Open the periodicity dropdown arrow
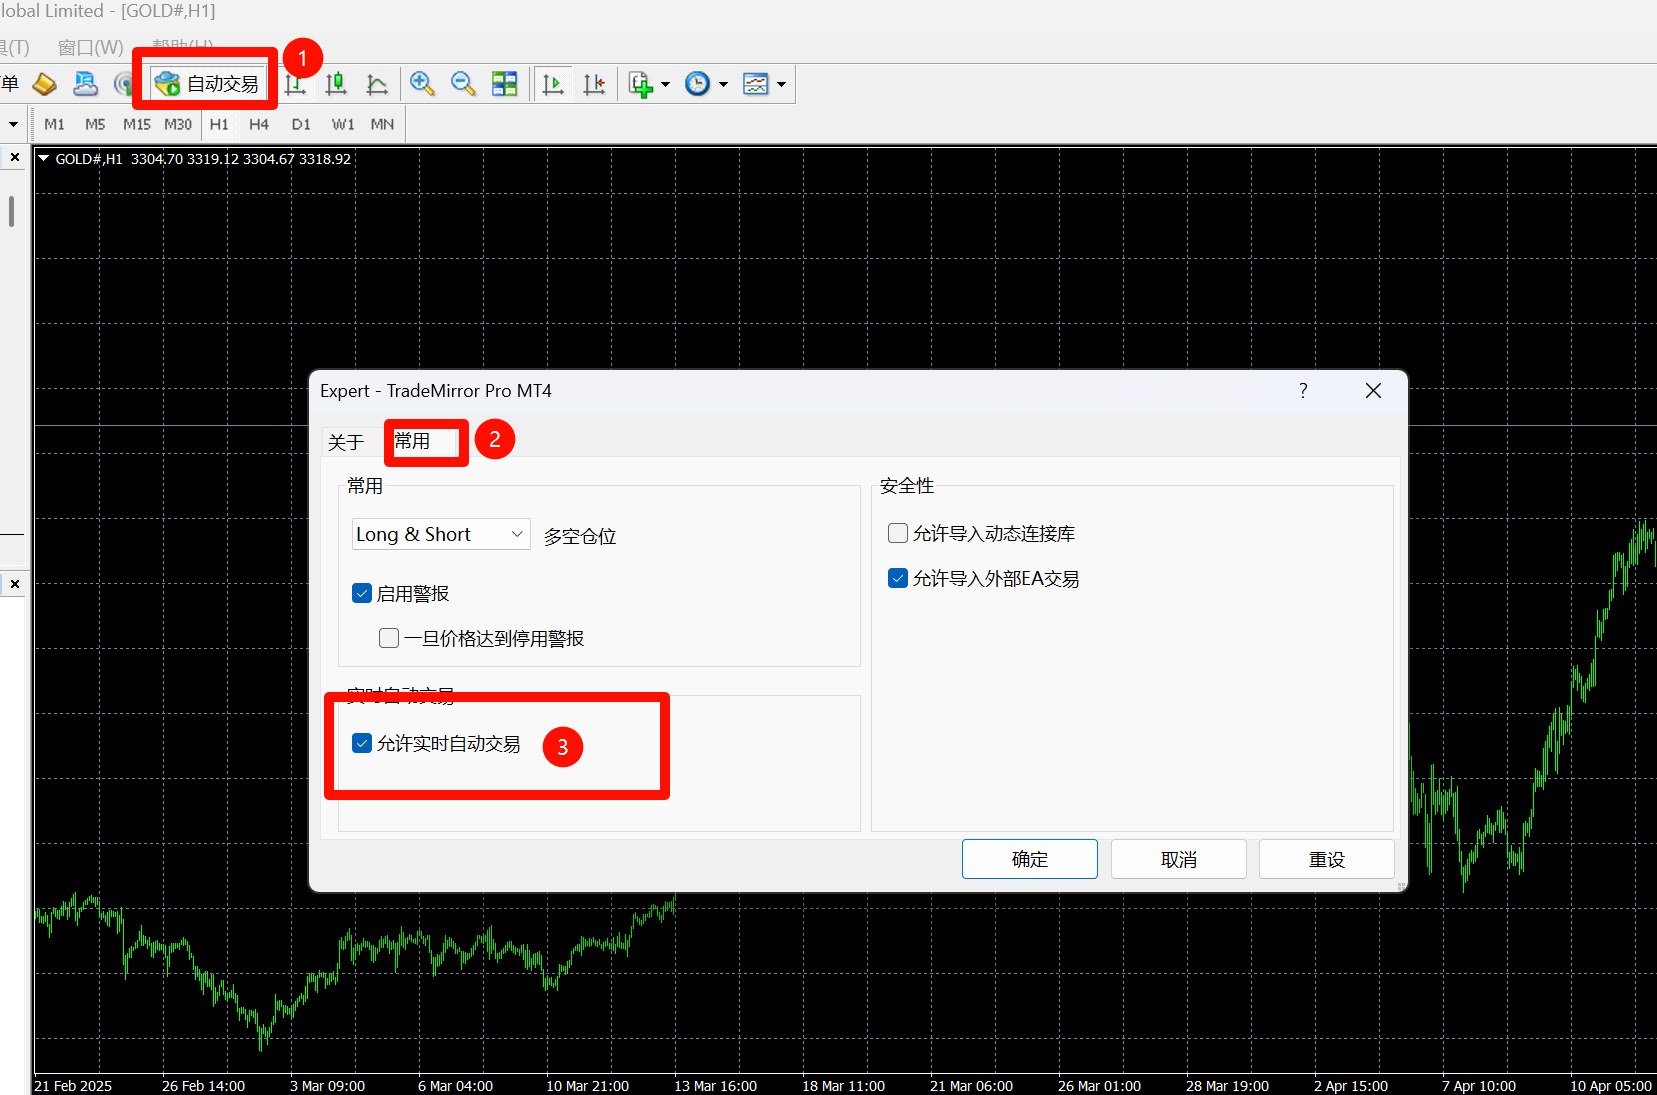 [723, 84]
